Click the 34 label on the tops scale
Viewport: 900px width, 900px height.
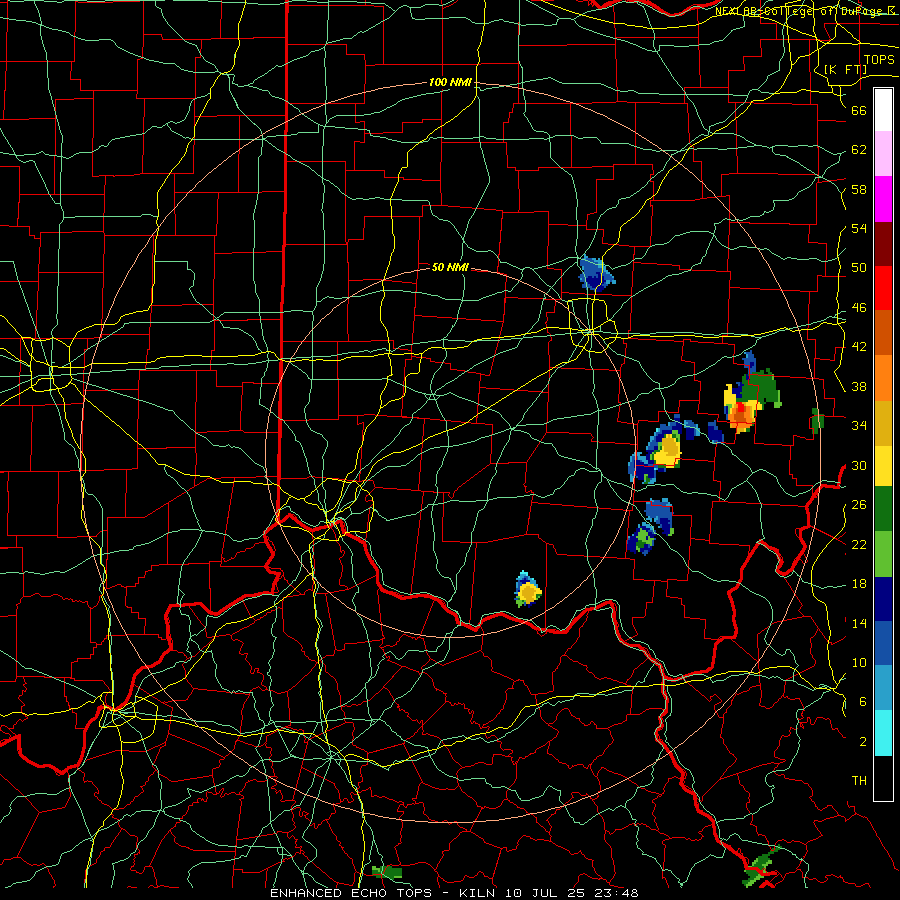point(859,426)
